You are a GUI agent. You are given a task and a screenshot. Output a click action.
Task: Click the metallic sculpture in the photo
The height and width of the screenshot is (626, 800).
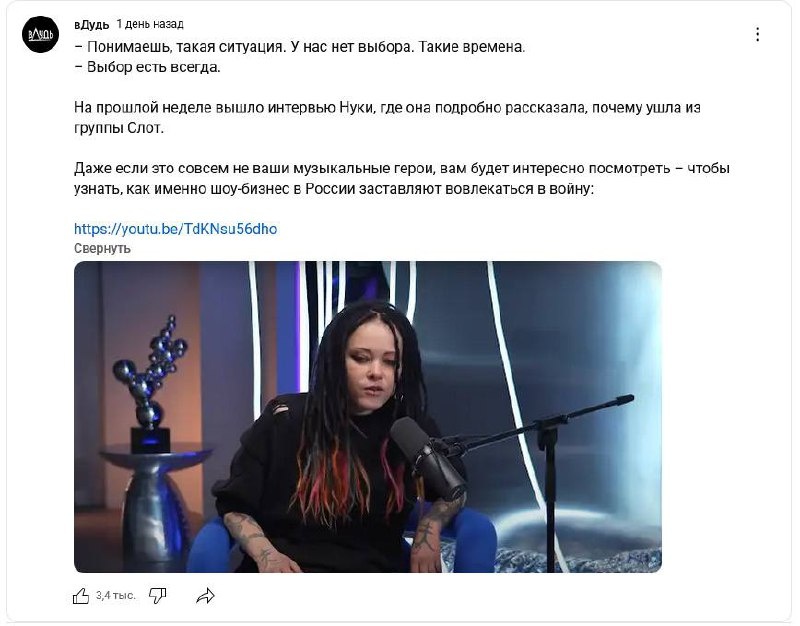[150, 380]
